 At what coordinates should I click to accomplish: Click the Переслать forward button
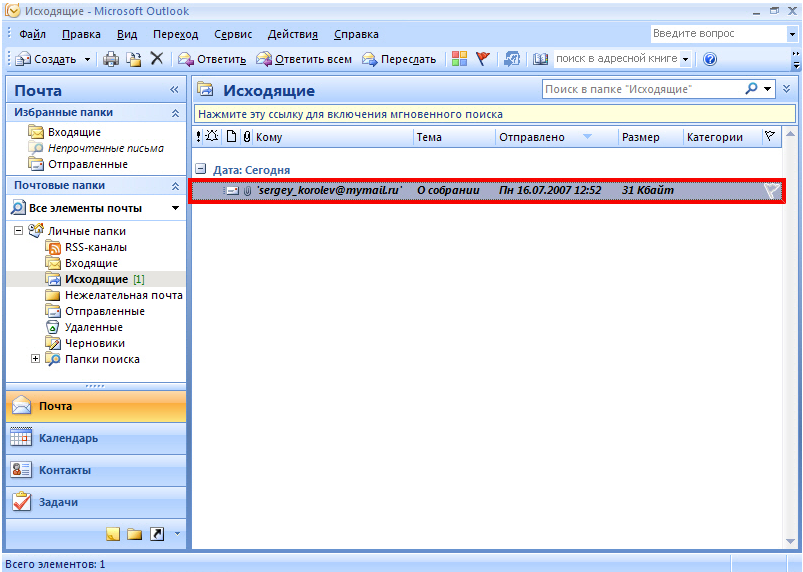pyautogui.click(x=398, y=59)
